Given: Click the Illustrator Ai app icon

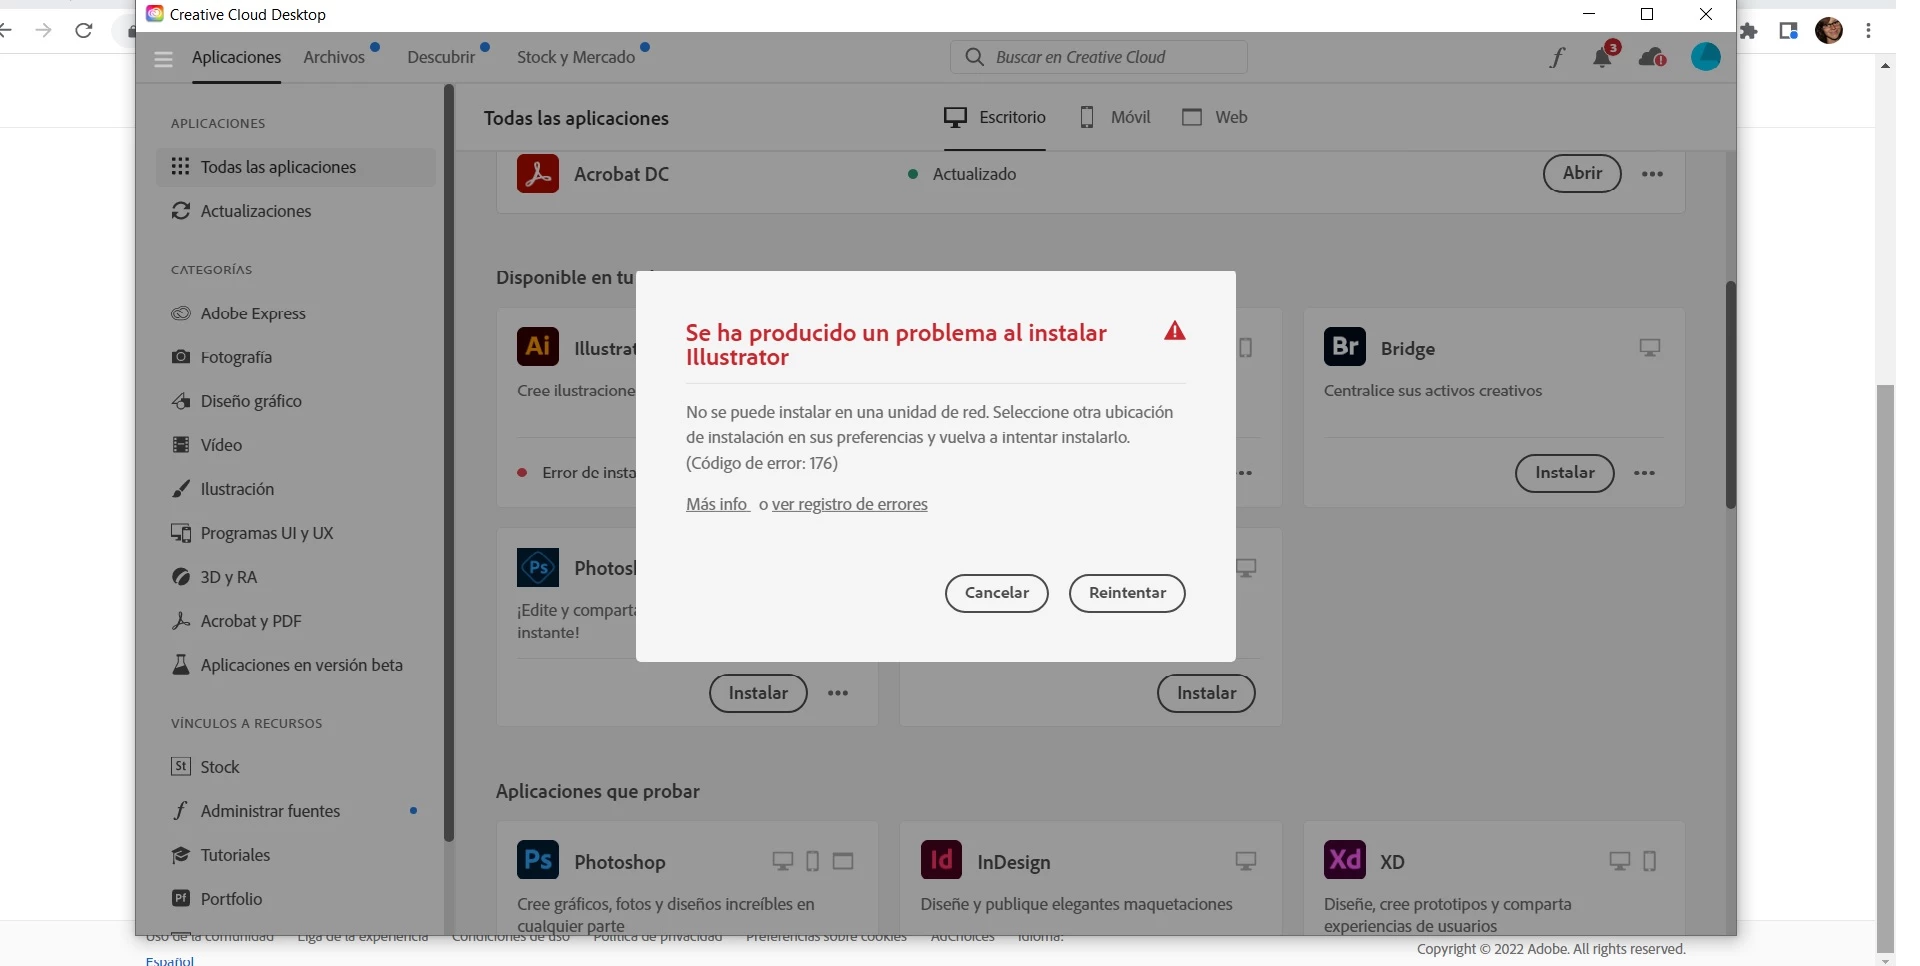Looking at the screenshot, I should [538, 347].
